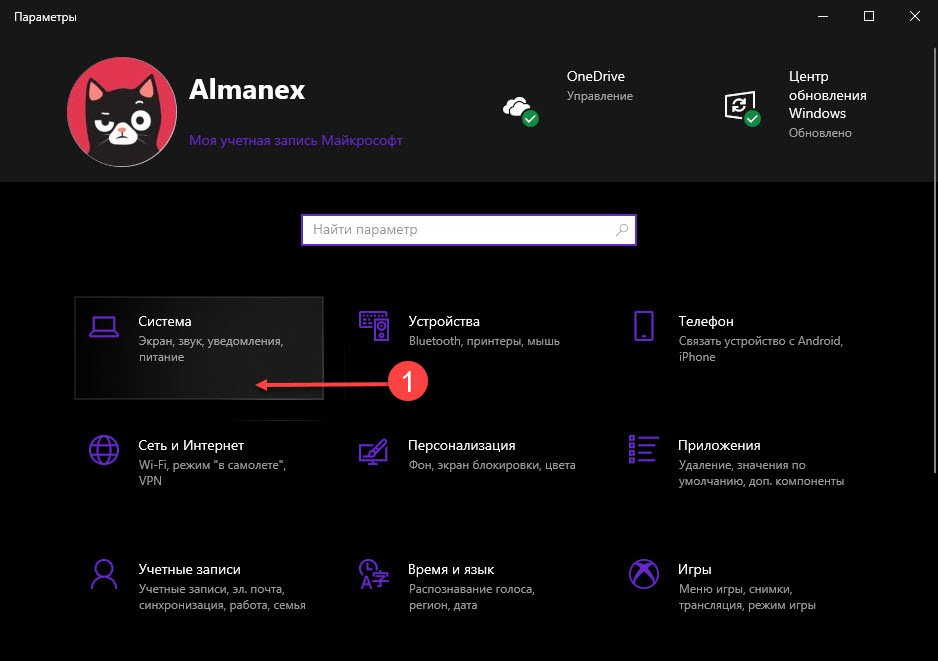Click the Персонализация paintbrush icon
The width and height of the screenshot is (938, 661).
[x=373, y=453]
